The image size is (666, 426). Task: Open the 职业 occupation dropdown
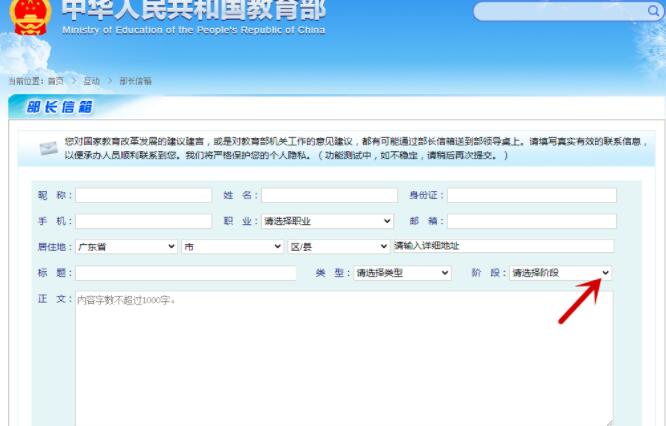[x=327, y=221]
